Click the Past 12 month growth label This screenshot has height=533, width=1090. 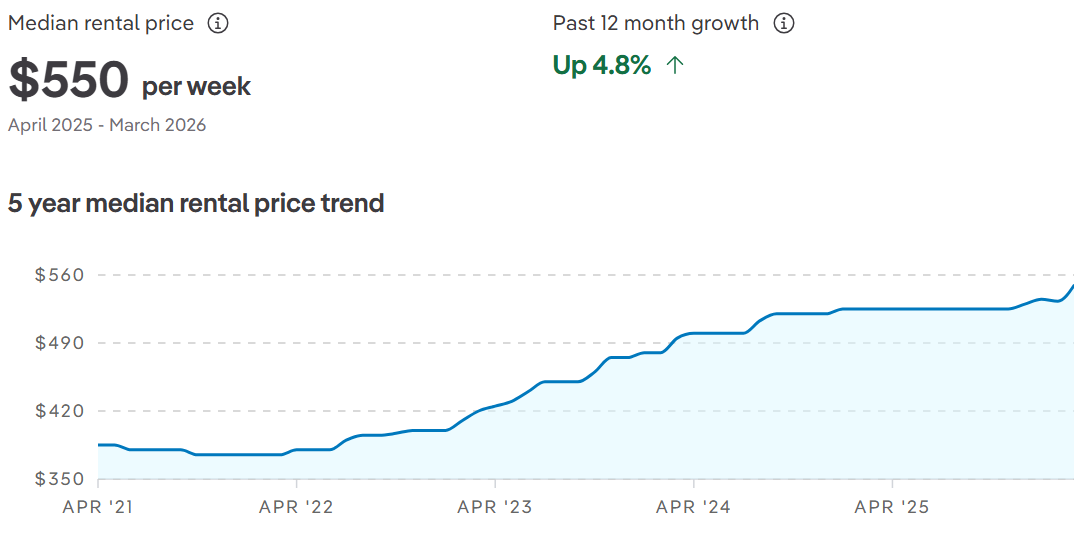(x=656, y=23)
